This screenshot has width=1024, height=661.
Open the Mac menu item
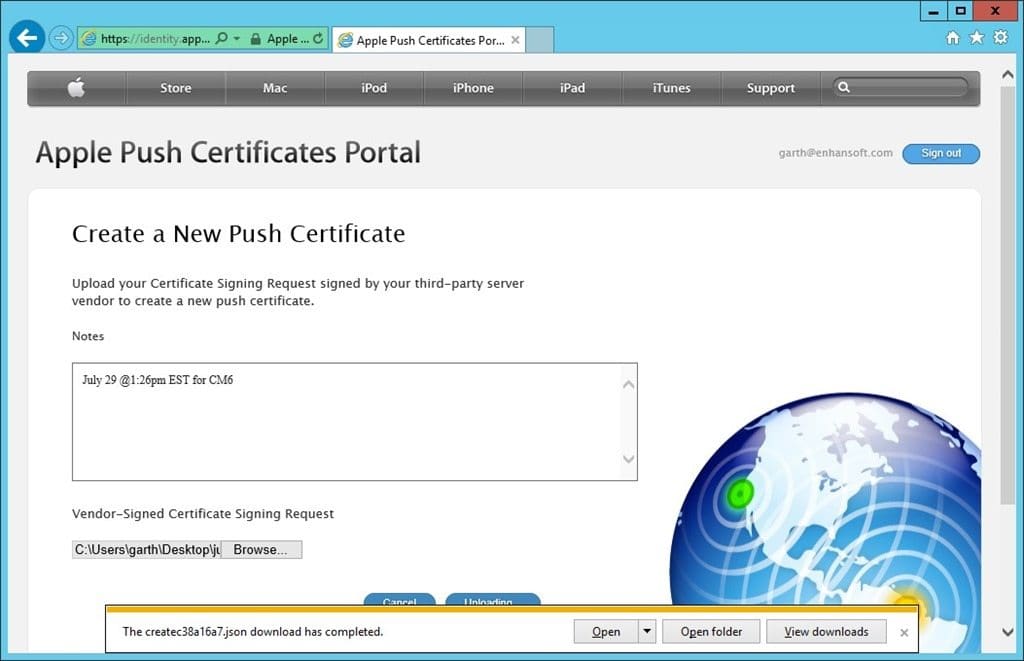point(275,88)
